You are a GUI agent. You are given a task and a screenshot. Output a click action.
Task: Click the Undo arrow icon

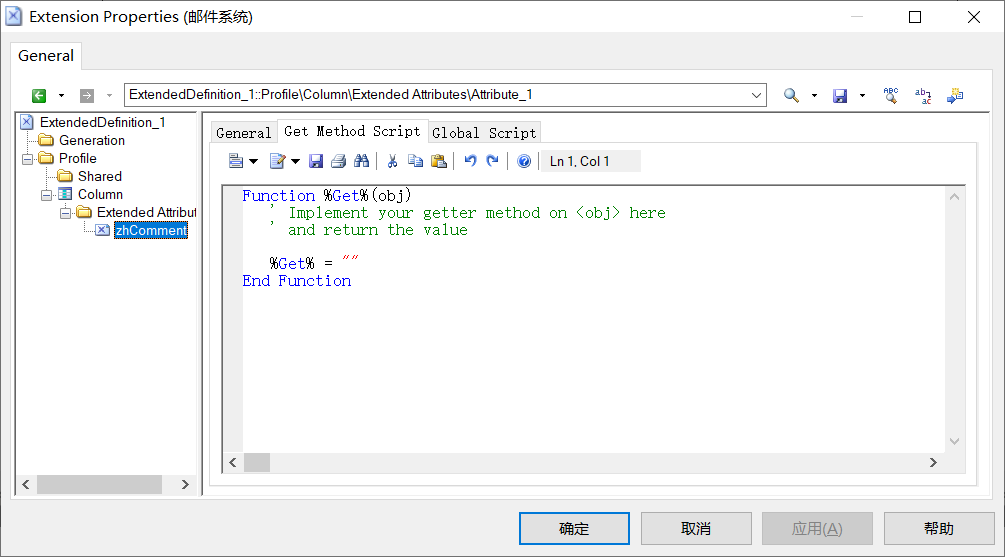(x=470, y=161)
